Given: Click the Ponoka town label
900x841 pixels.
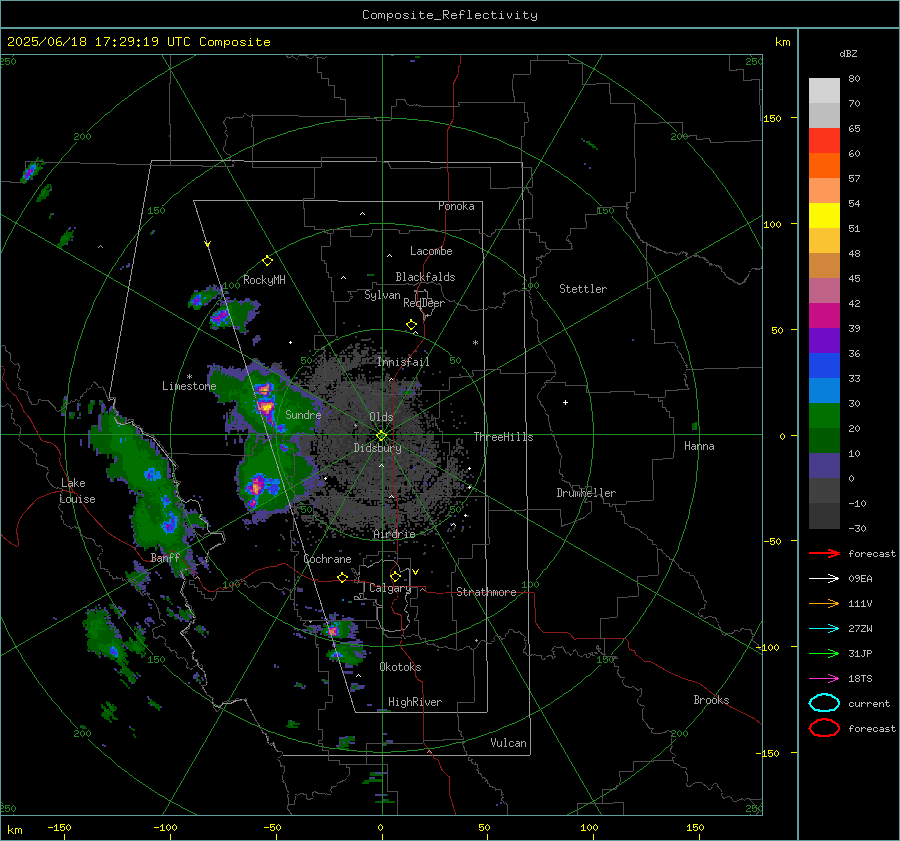Looking at the screenshot, I should coord(456,206).
